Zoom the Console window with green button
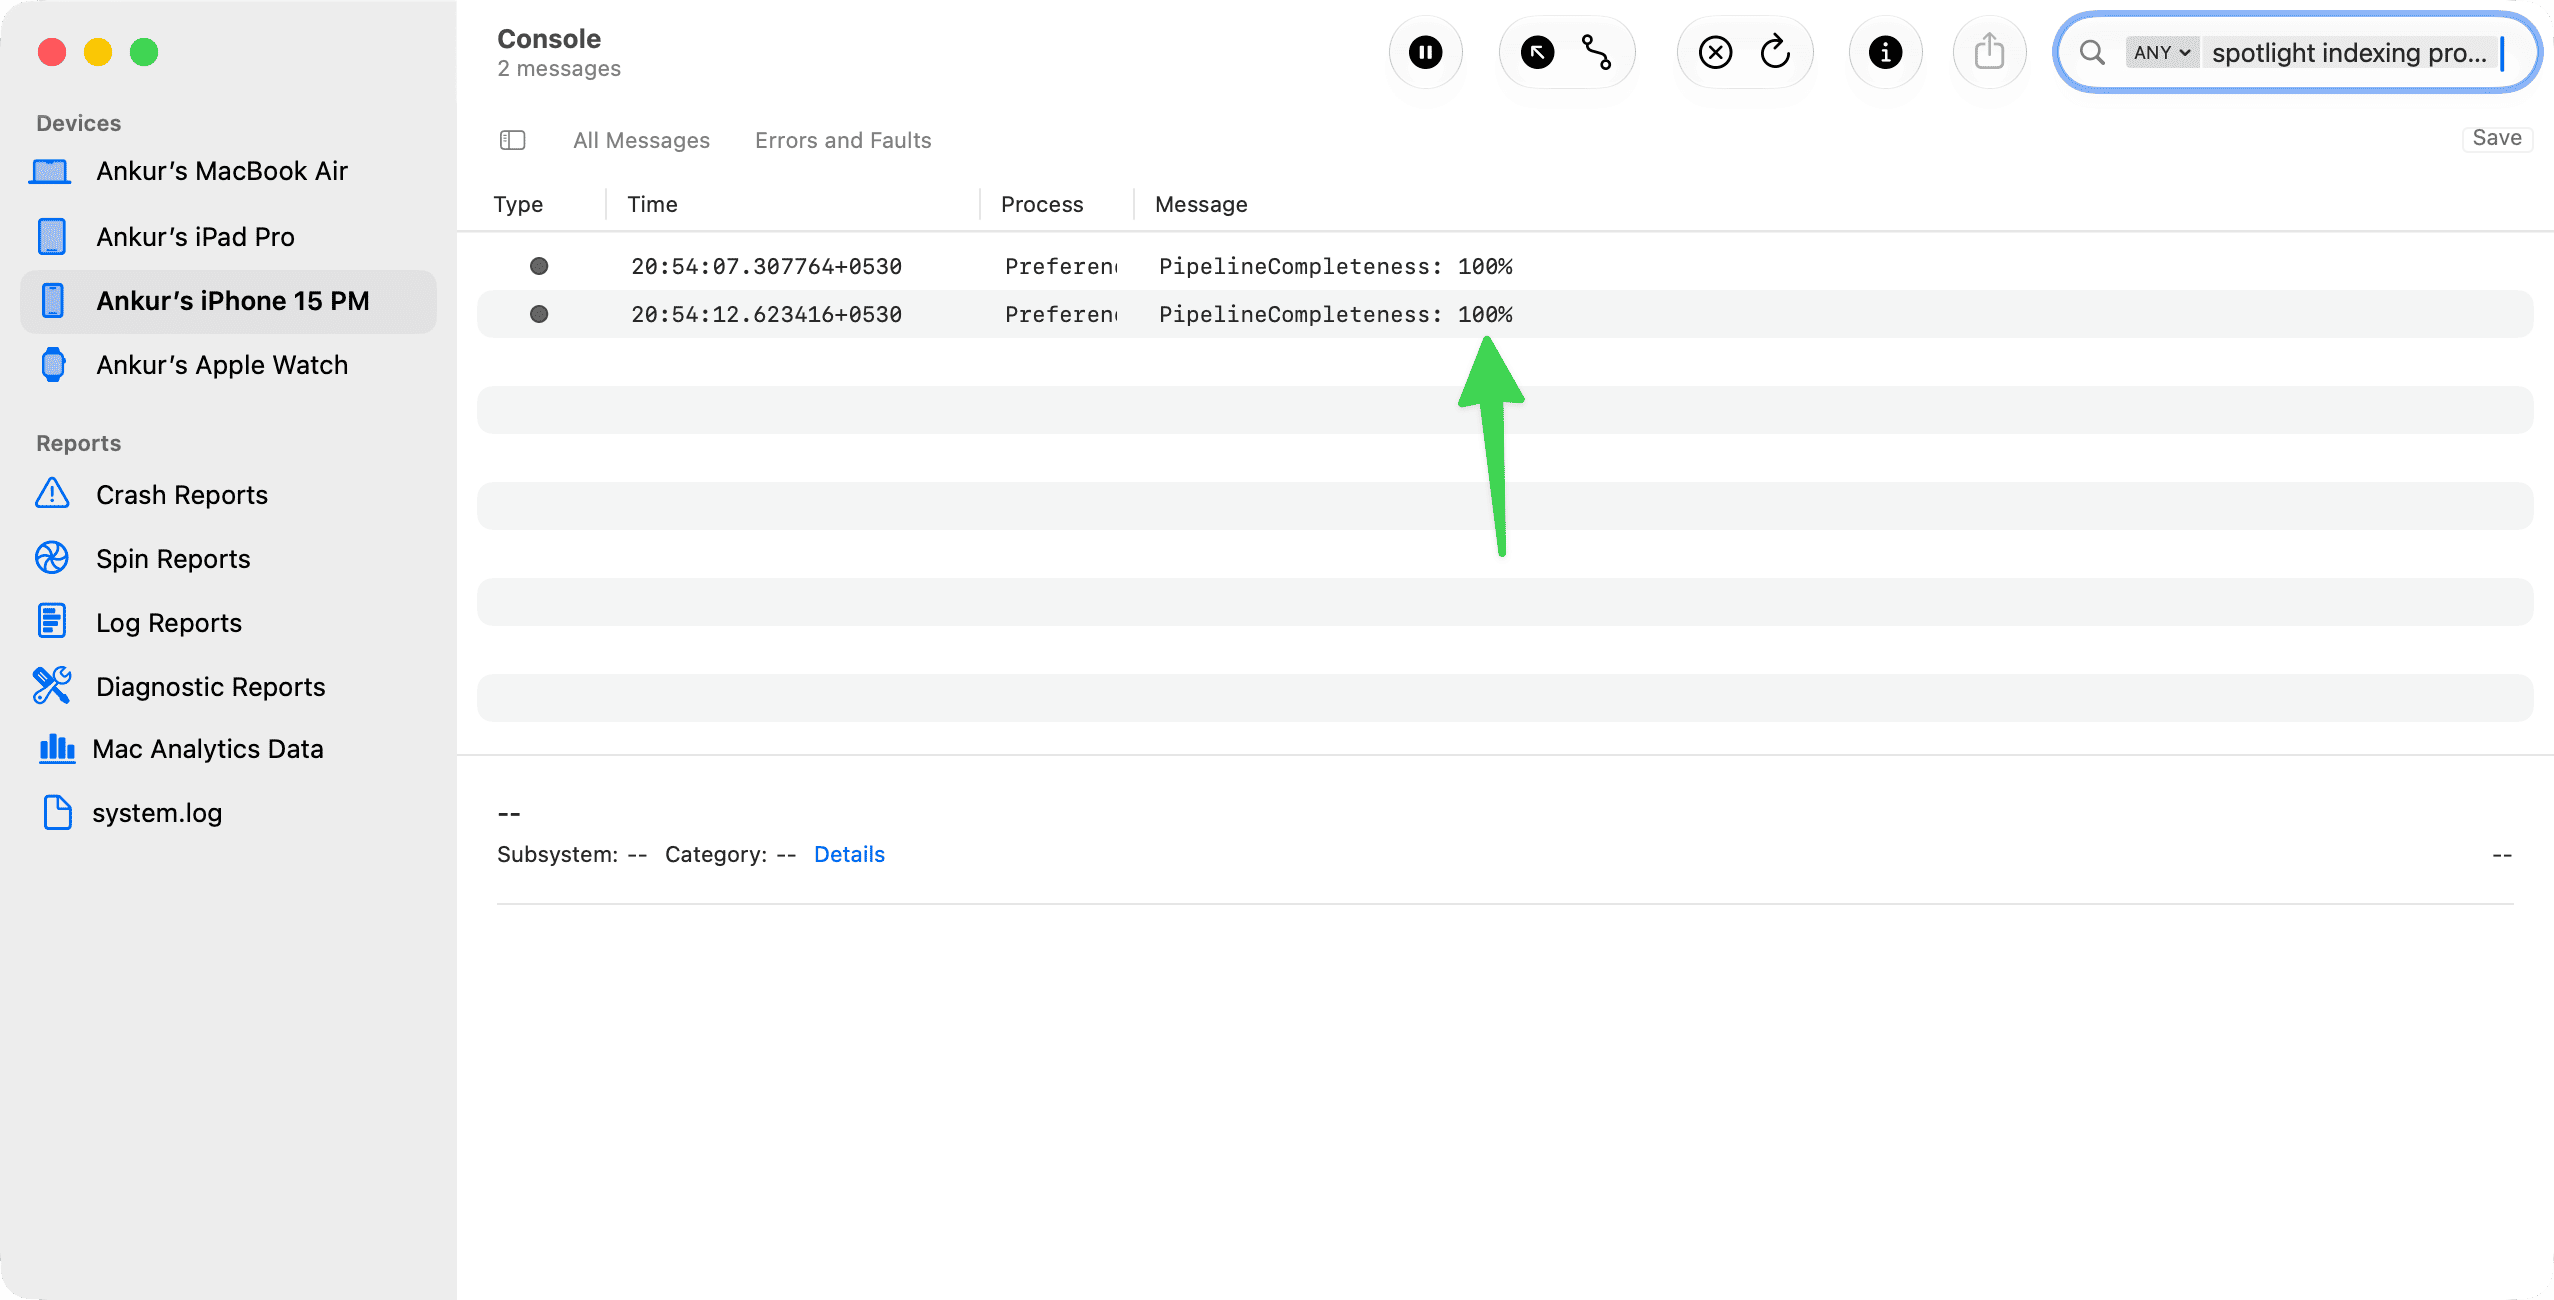2554x1300 pixels. [x=144, y=52]
